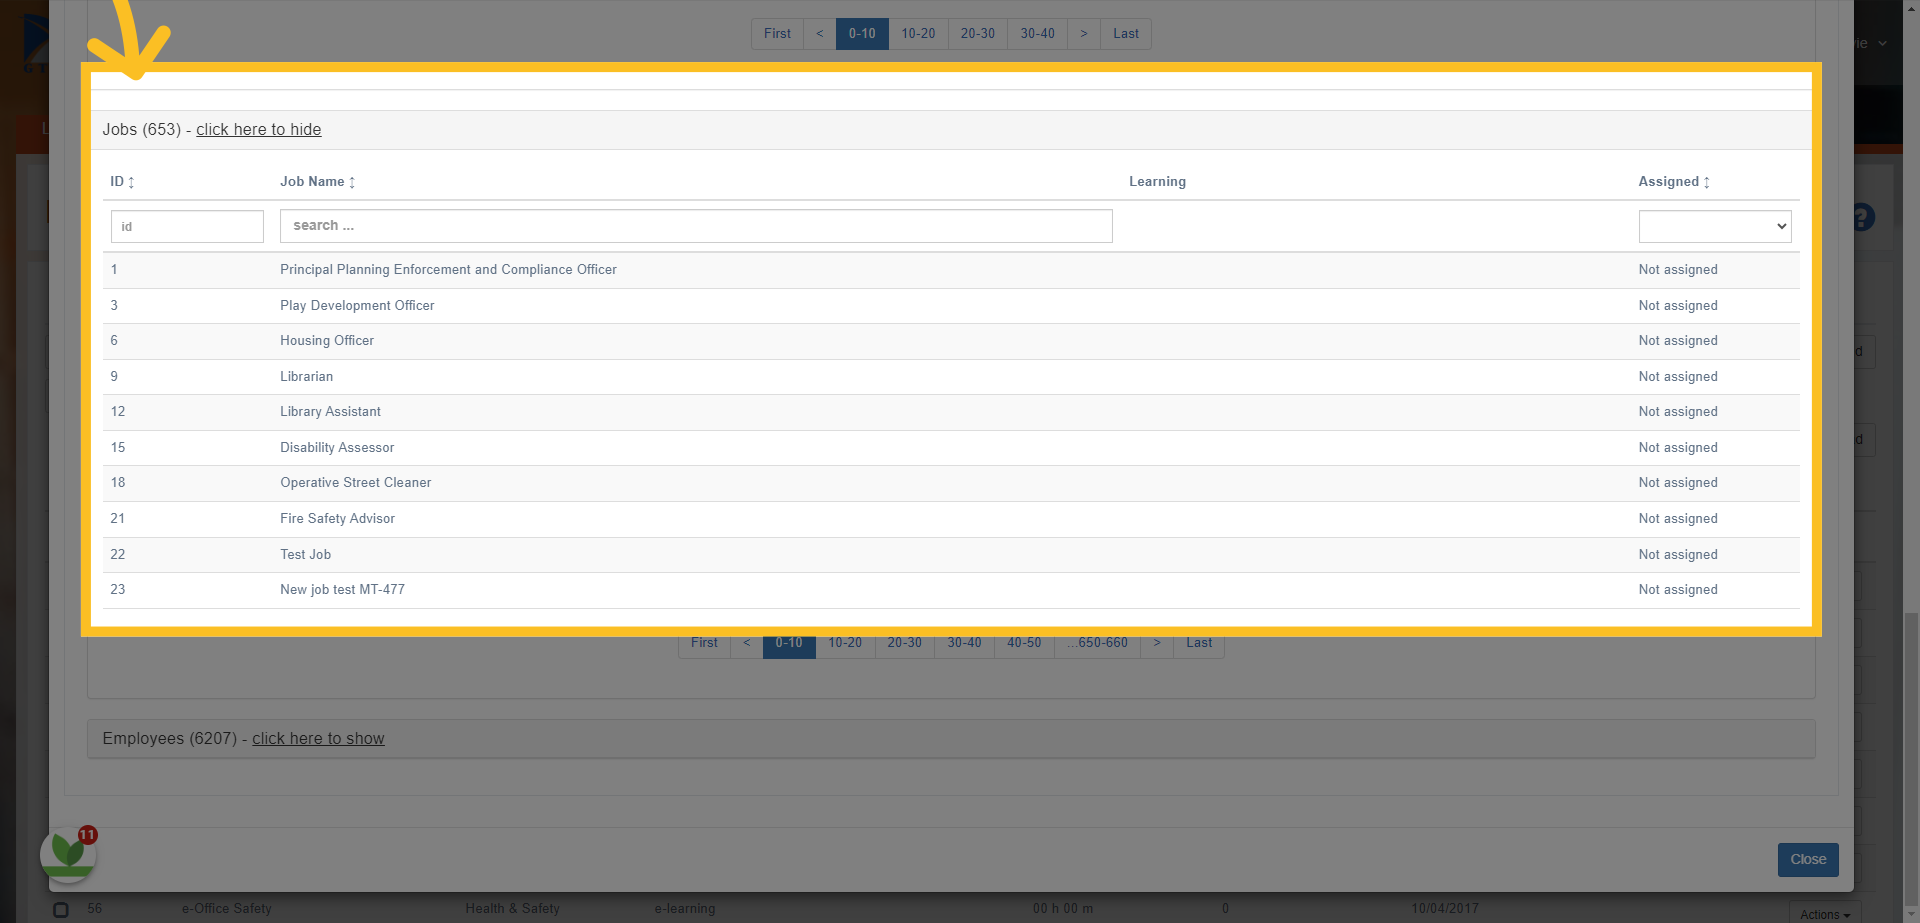Select New job test MT-477 row
This screenshot has height=923, width=1920.
click(x=951, y=590)
